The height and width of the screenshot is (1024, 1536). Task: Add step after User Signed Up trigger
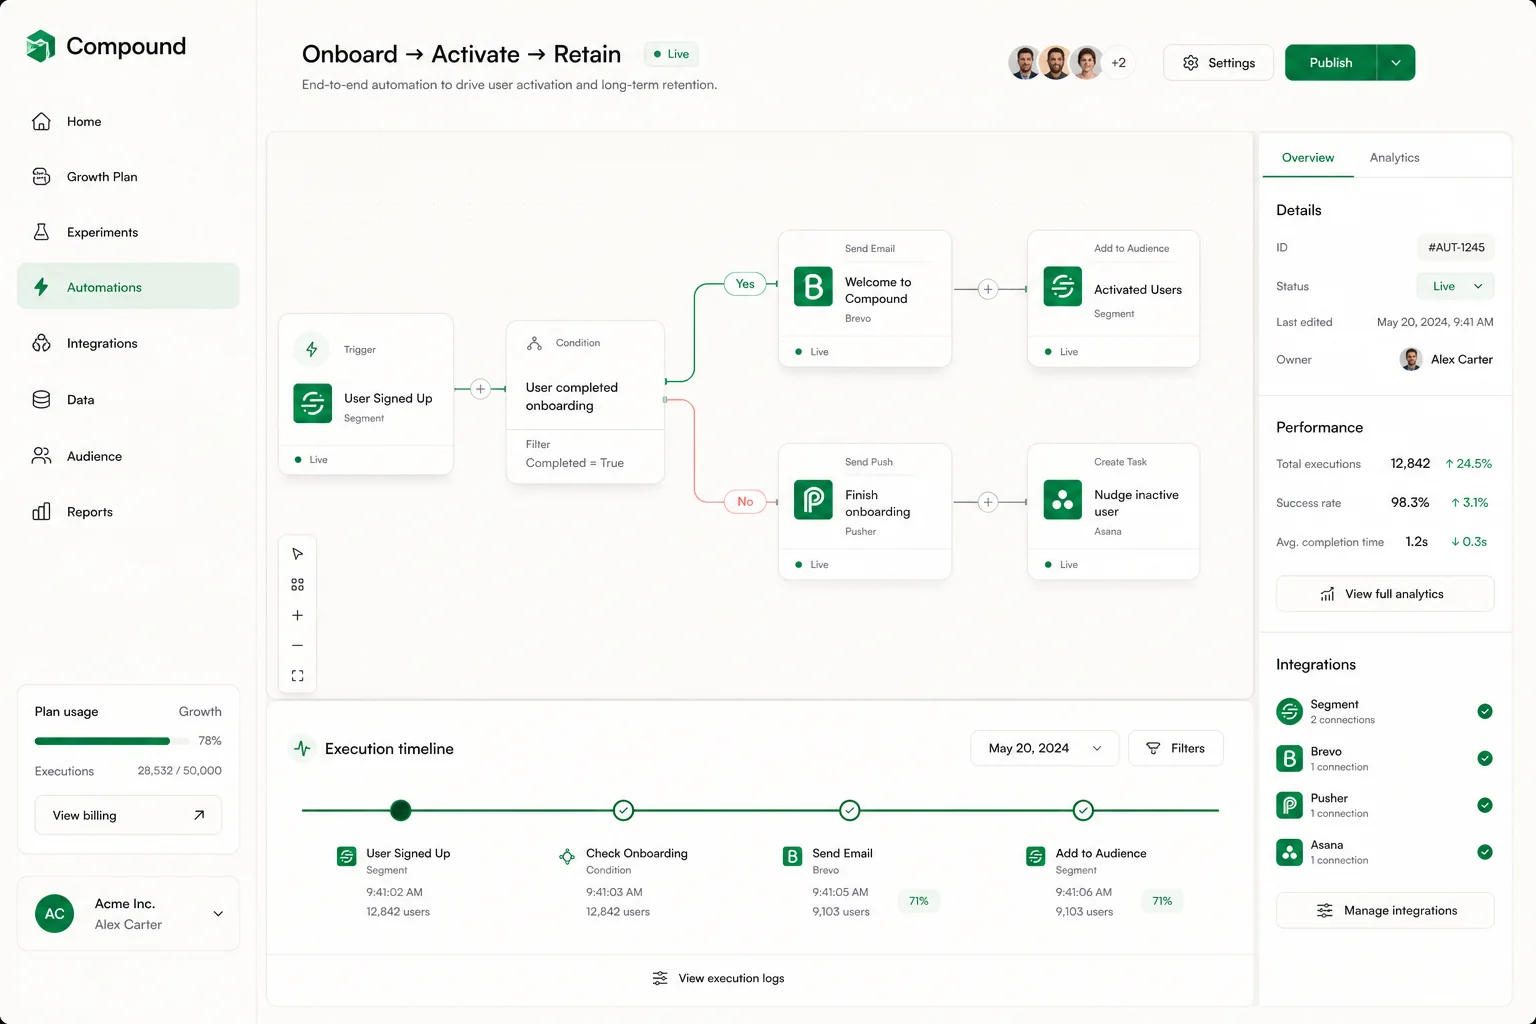[480, 389]
